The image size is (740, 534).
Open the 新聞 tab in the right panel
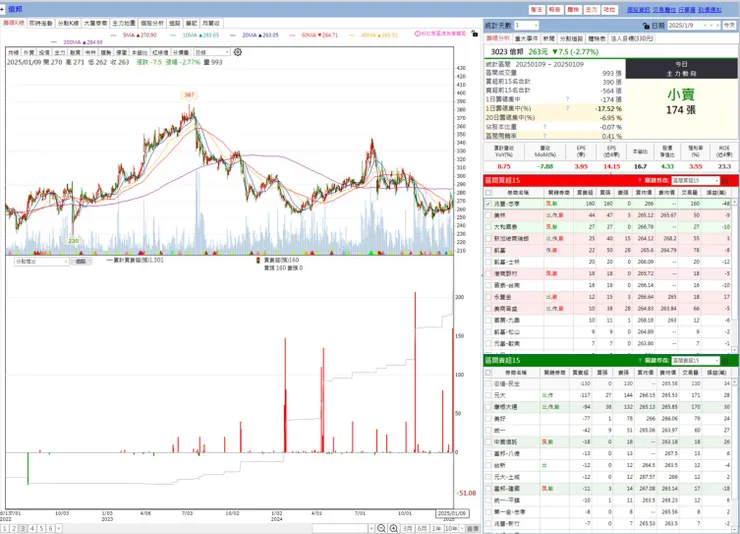548,38
